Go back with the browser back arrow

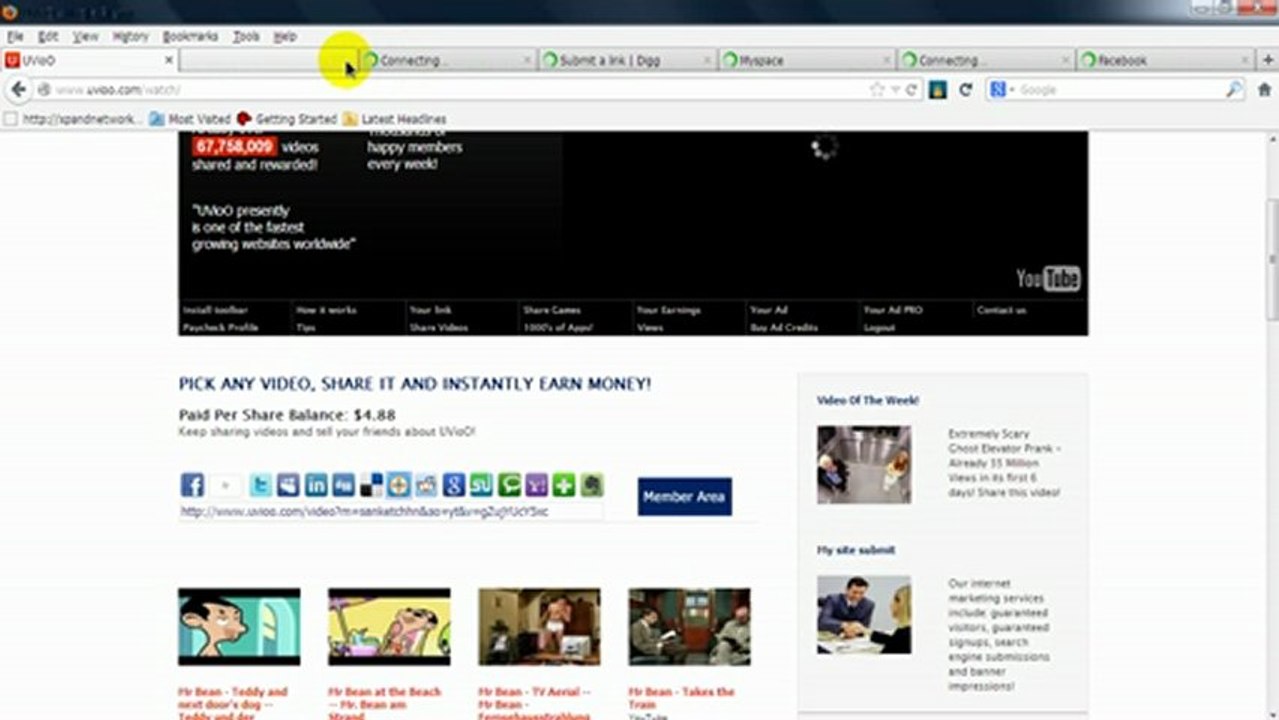[x=18, y=89]
